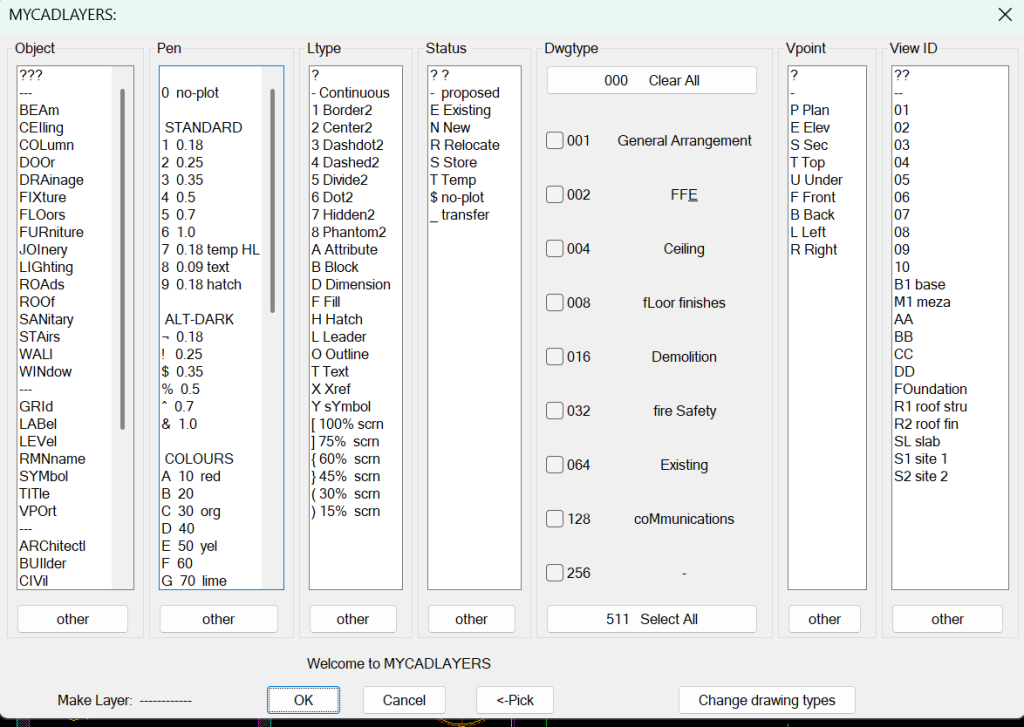This screenshot has width=1024, height=727.
Task: Select B1 base in View ID list
Action: pos(920,284)
